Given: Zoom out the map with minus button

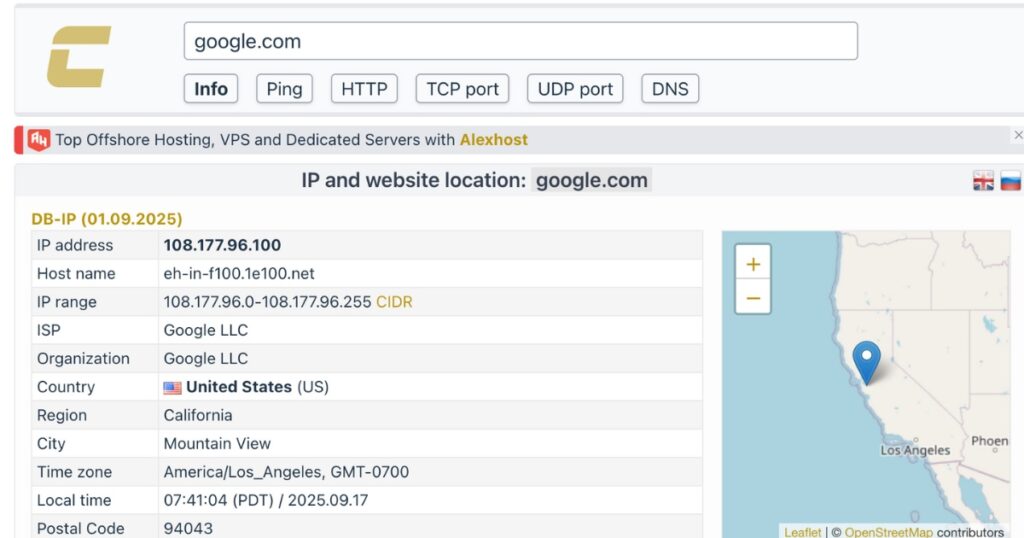Looking at the screenshot, I should [x=753, y=298].
